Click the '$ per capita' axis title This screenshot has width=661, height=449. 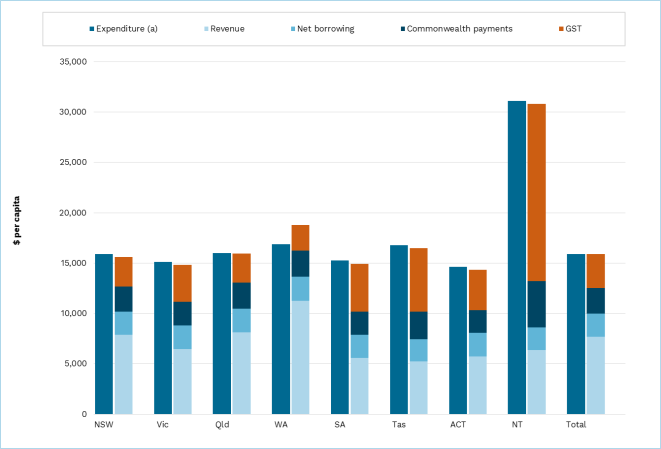[x=17, y=220]
